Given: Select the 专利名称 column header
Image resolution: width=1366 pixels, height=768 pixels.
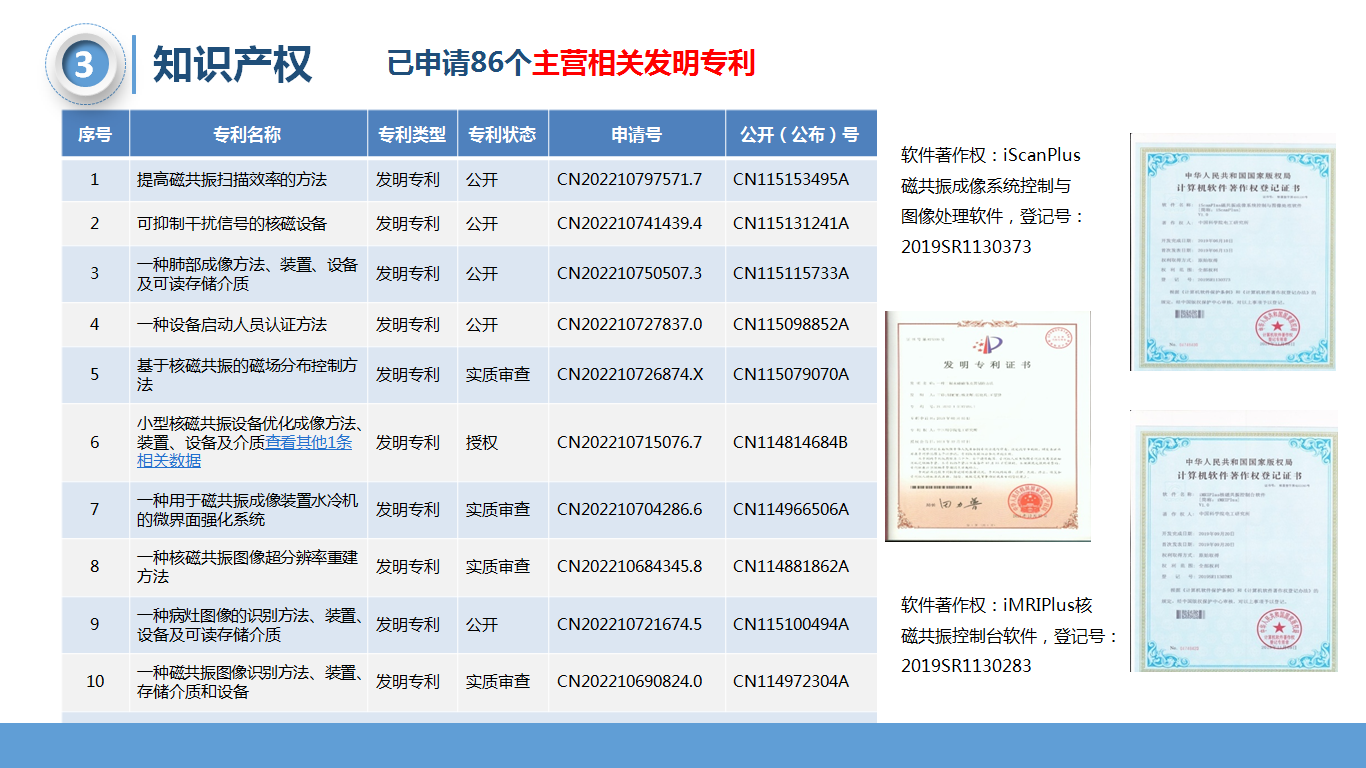Looking at the screenshot, I should (x=248, y=134).
